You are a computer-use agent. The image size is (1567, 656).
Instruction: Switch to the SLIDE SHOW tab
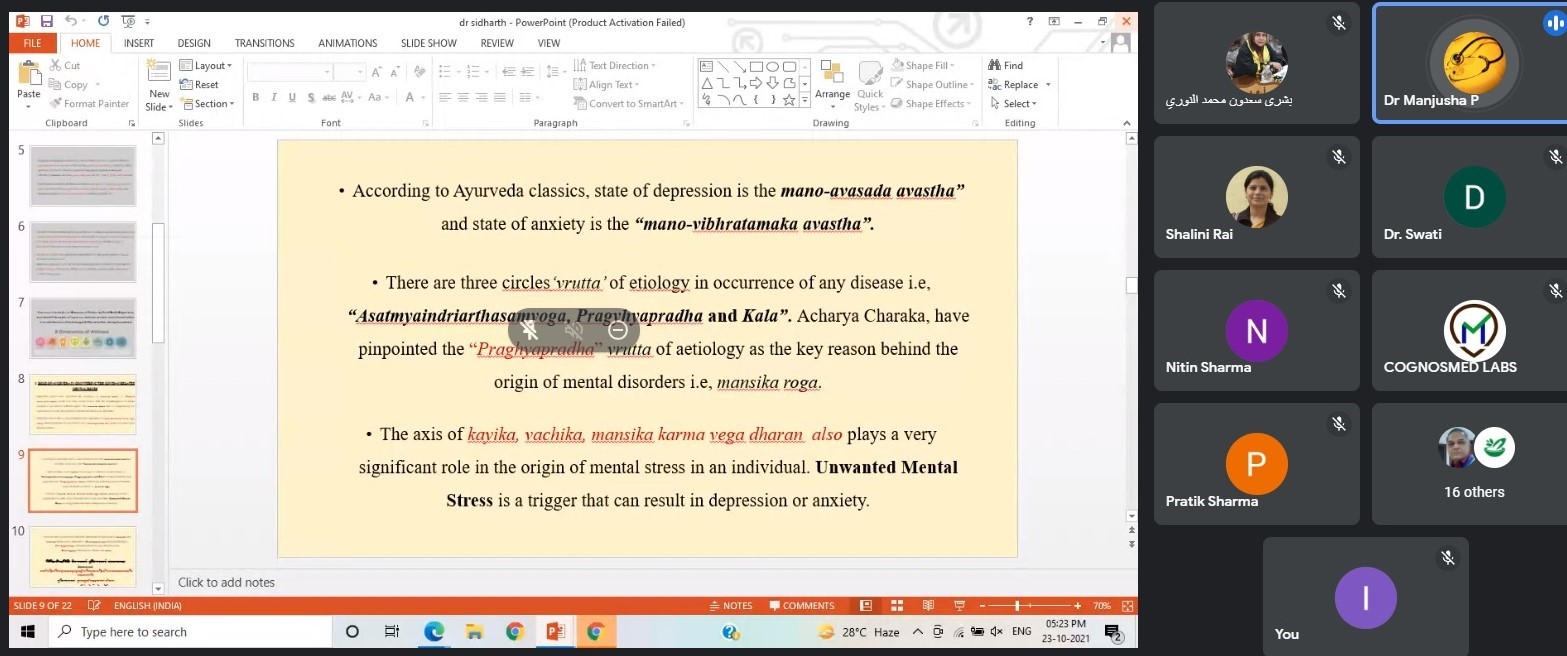click(429, 43)
